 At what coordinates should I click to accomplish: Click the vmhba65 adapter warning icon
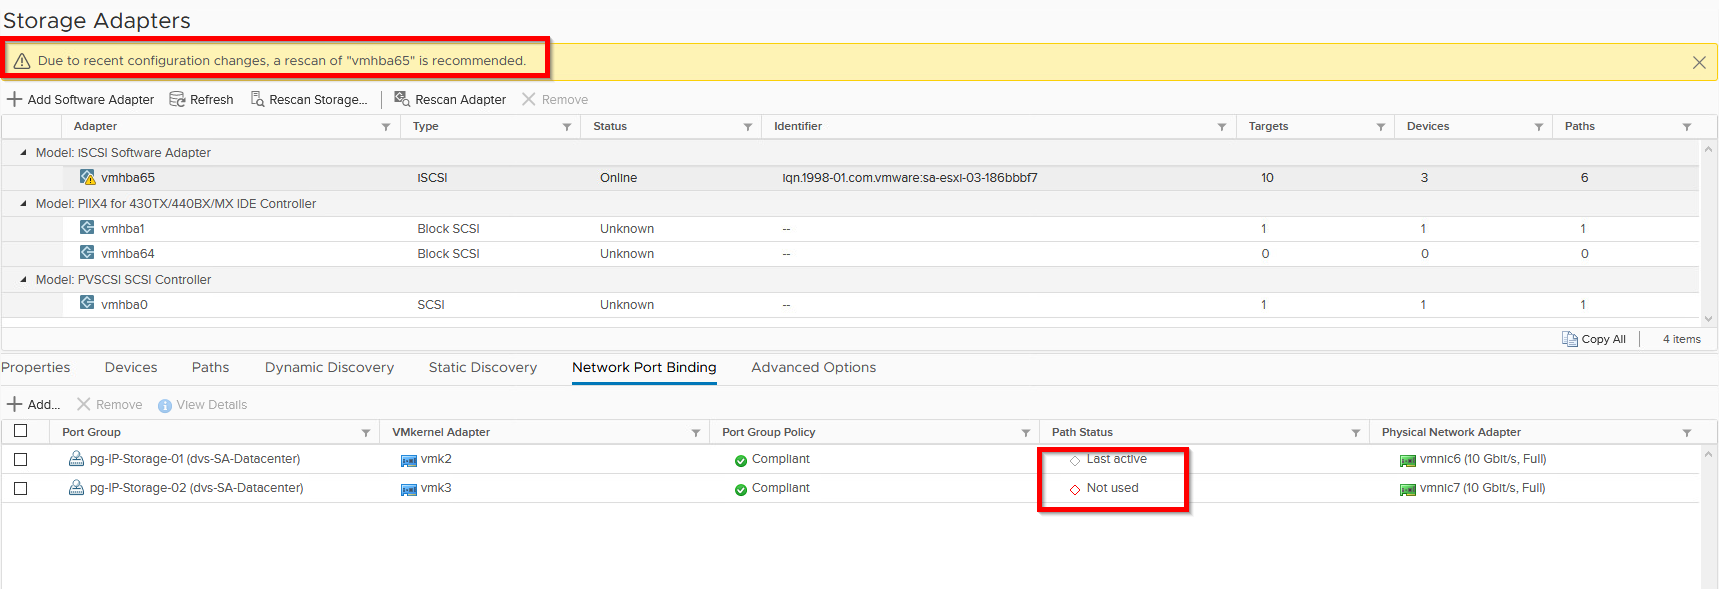88,177
